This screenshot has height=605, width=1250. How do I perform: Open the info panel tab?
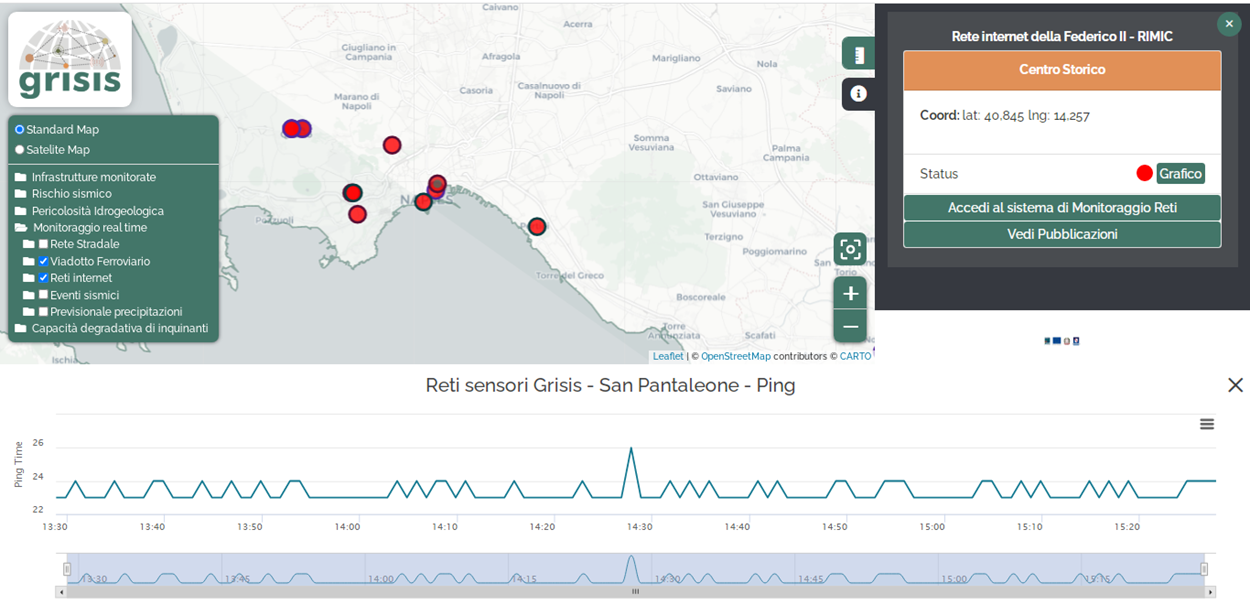tap(857, 94)
